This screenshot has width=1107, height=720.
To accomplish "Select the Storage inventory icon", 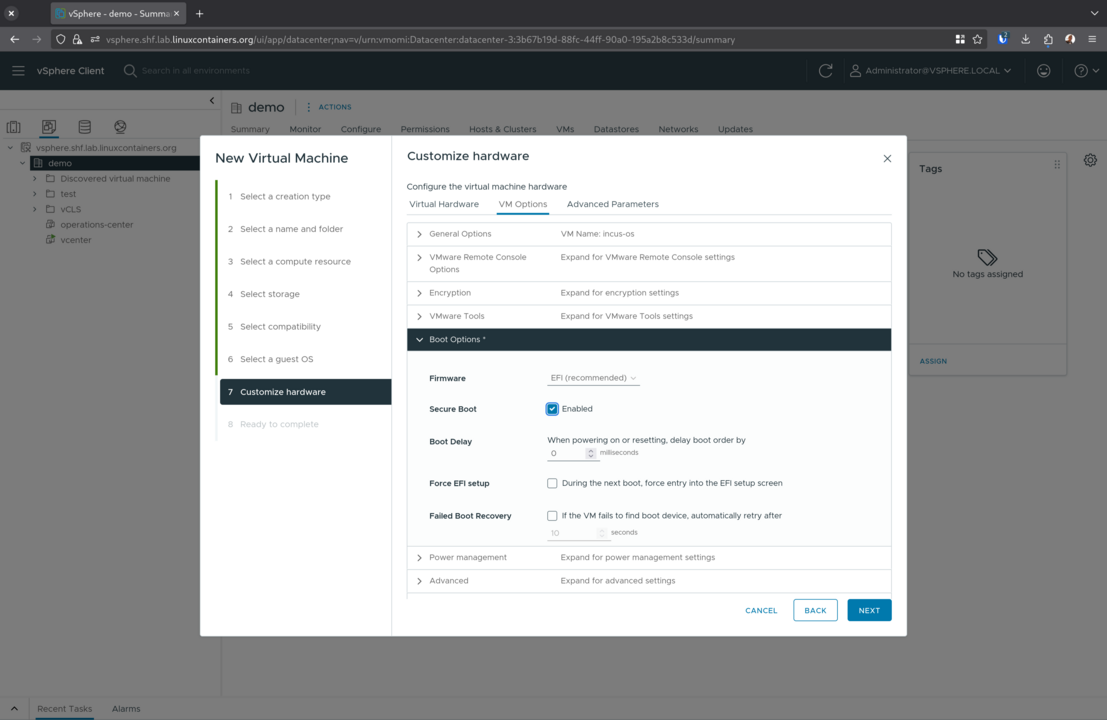I will pyautogui.click(x=85, y=127).
